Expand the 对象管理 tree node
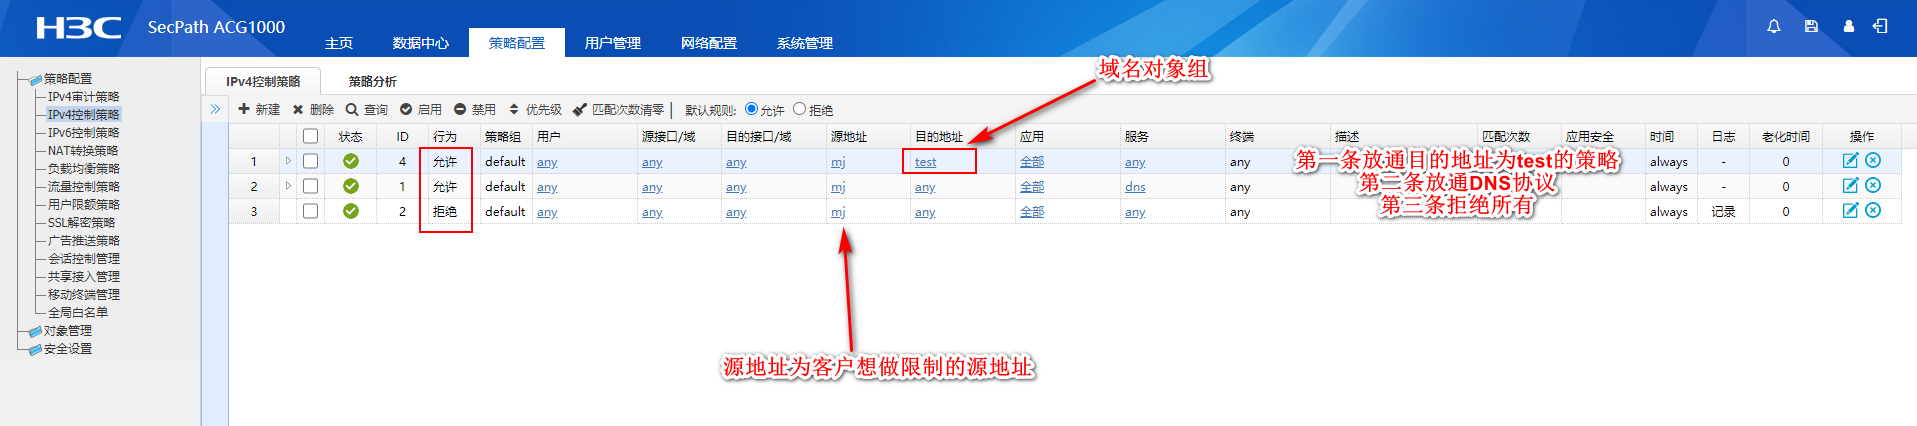 click(x=67, y=331)
